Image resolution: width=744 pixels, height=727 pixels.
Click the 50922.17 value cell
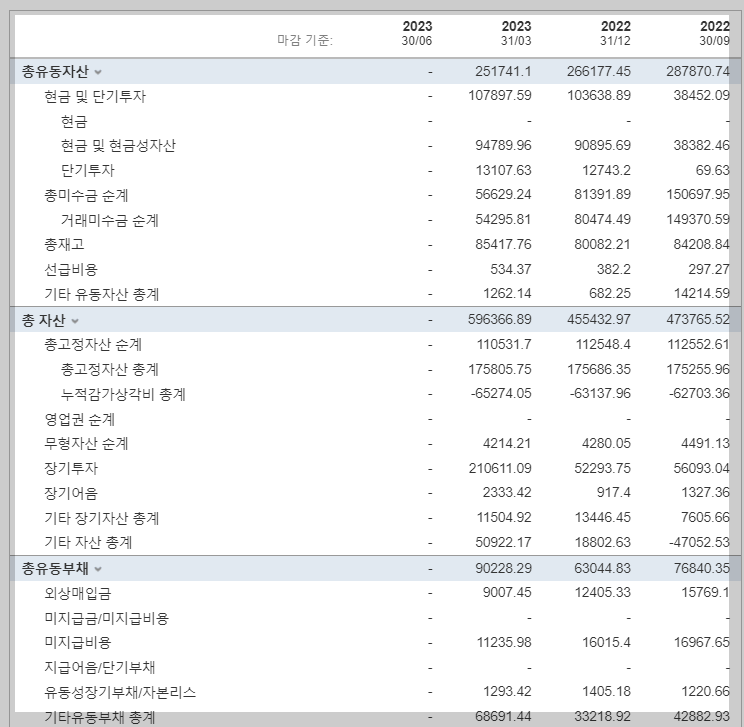[503, 542]
